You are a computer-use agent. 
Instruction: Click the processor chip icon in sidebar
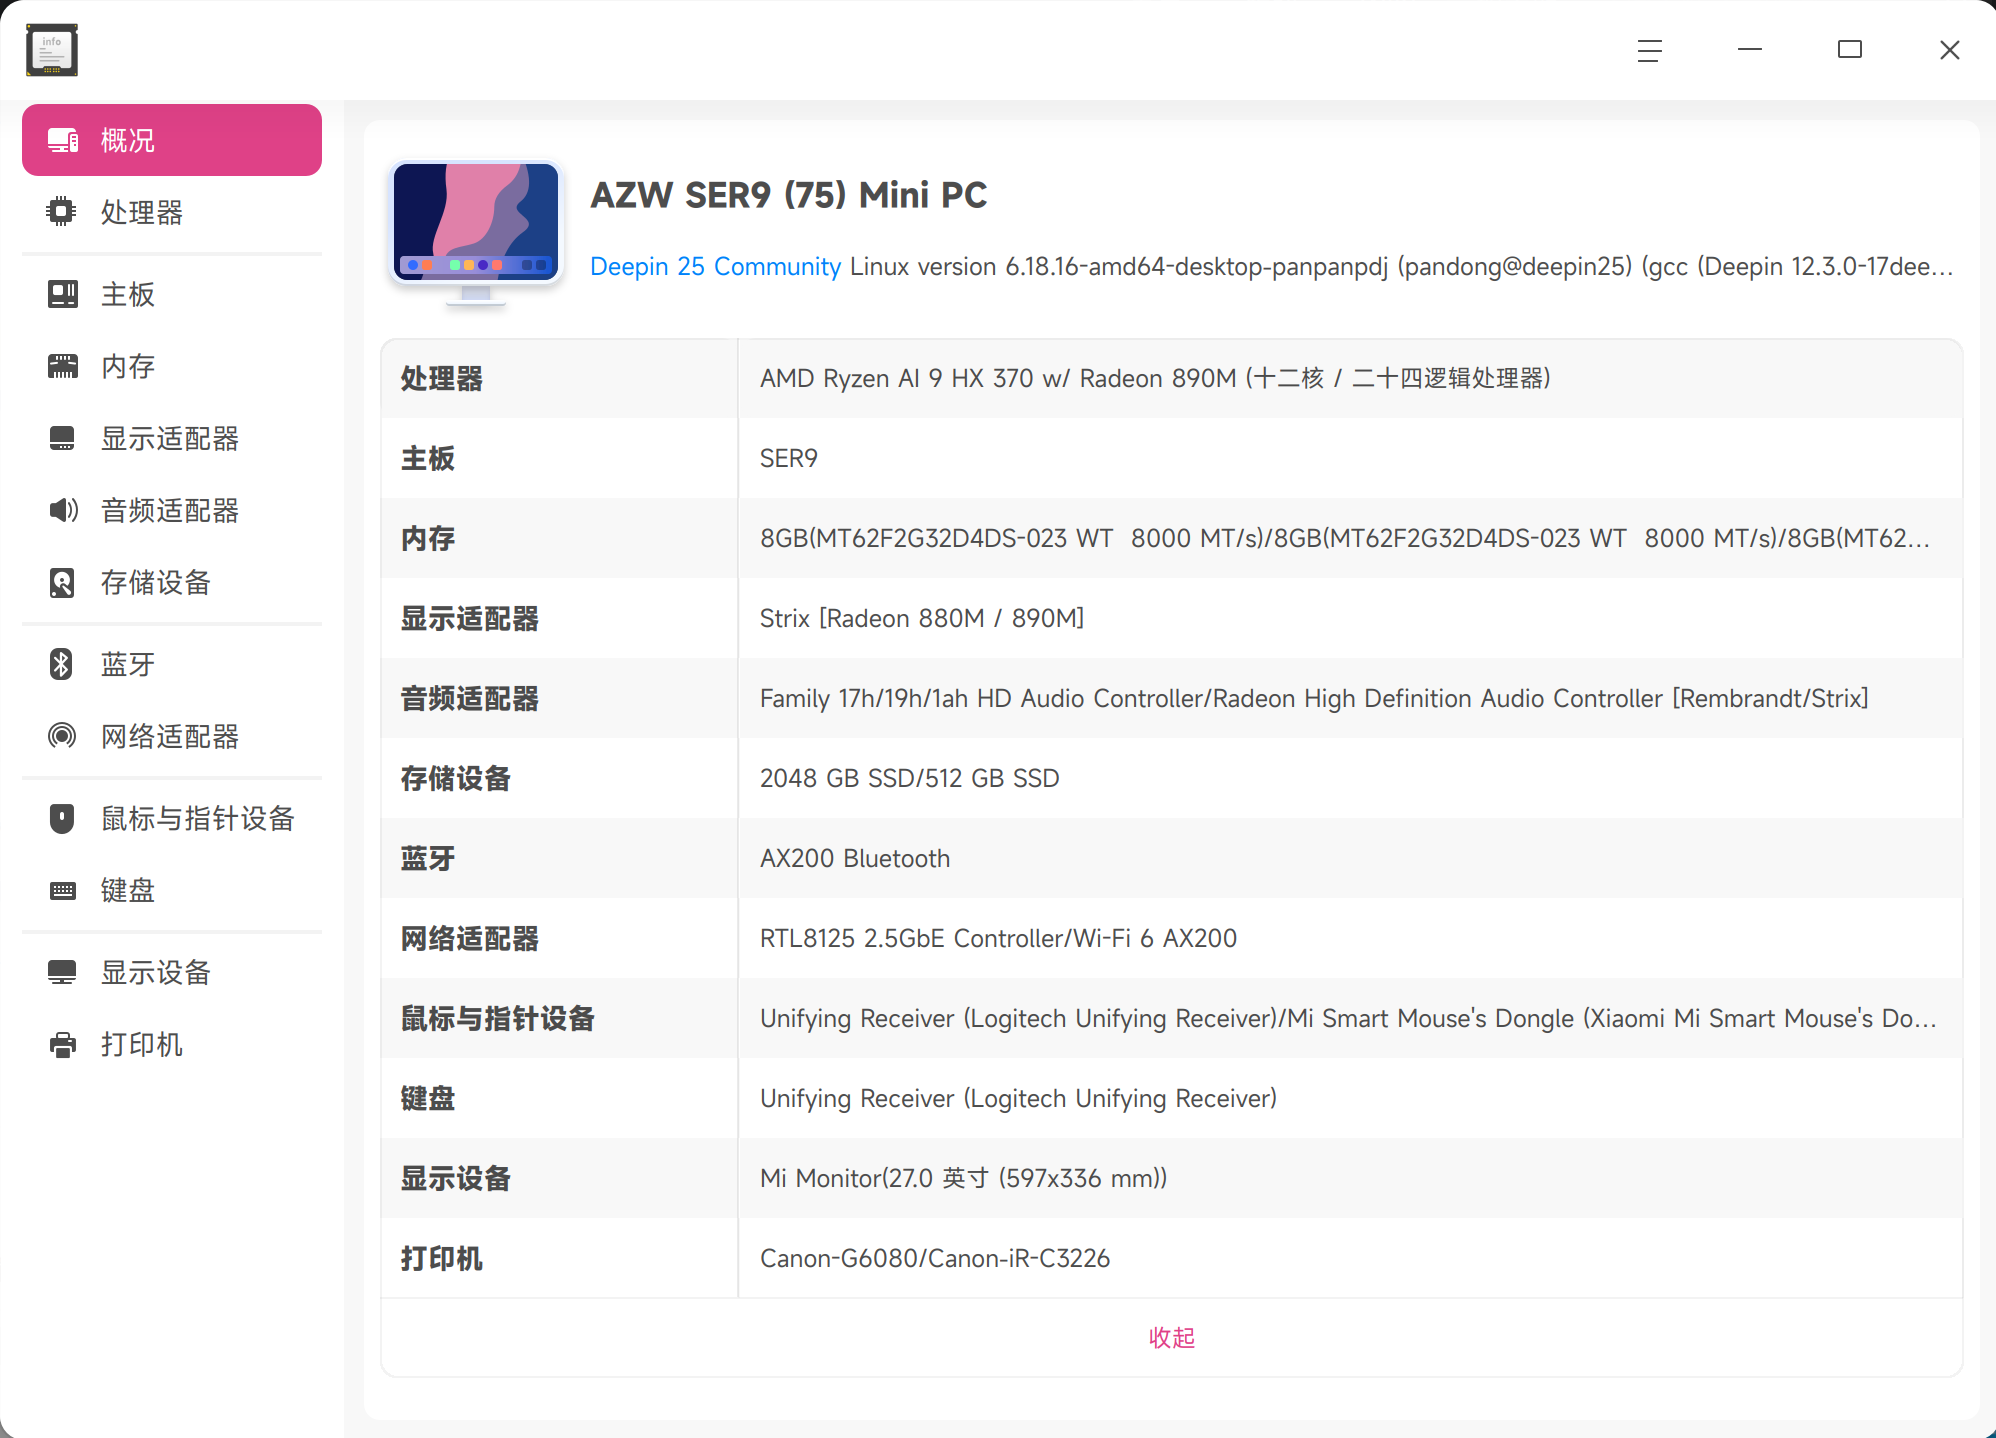pos(62,212)
